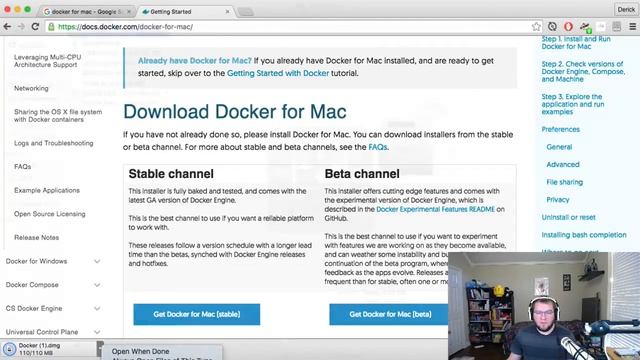Jump to Step 3 Explore the application
Screen dimensions: 640x360
573,104
